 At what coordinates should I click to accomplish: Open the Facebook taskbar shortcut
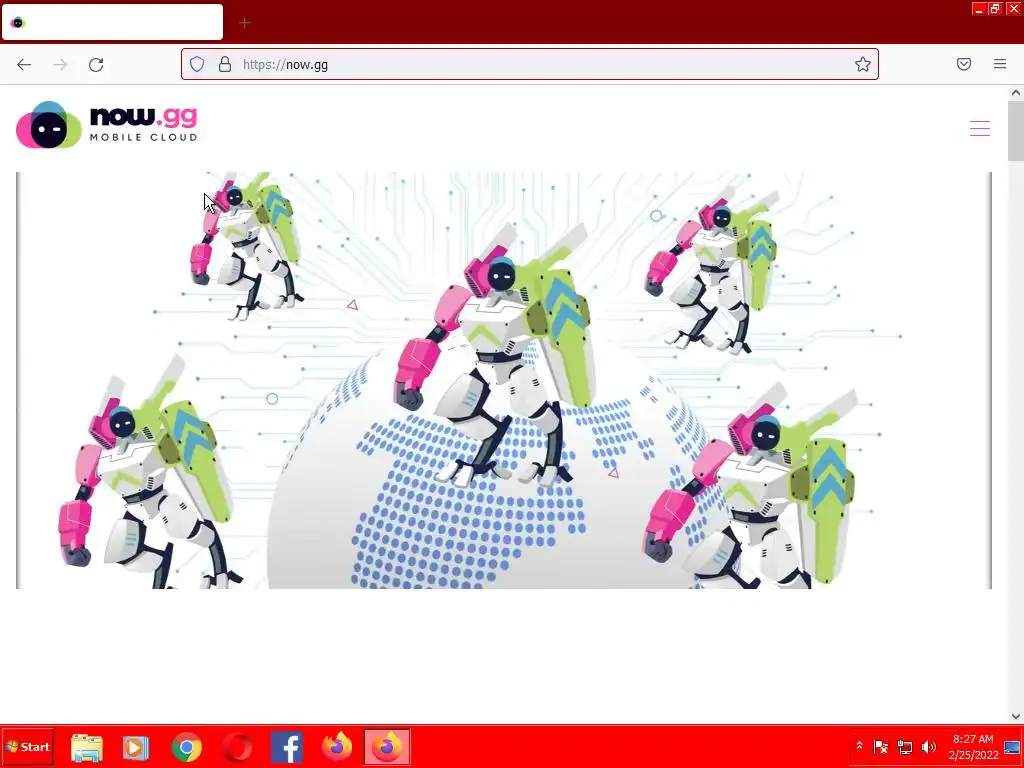(287, 747)
